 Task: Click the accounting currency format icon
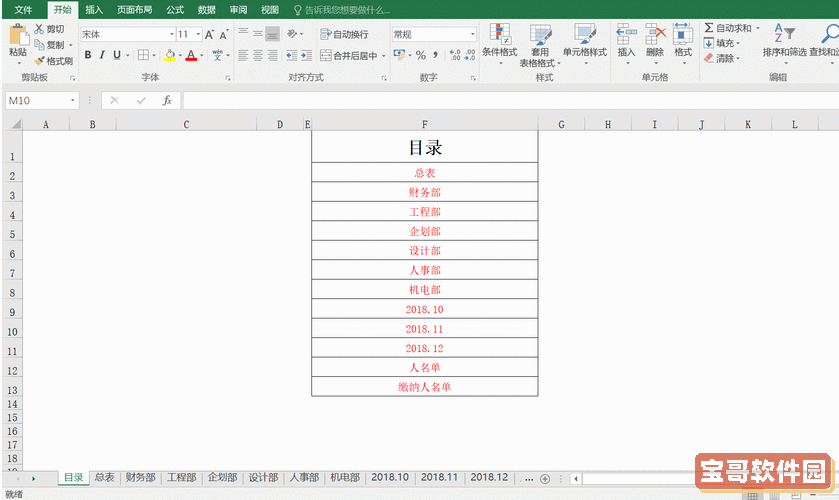click(x=399, y=55)
